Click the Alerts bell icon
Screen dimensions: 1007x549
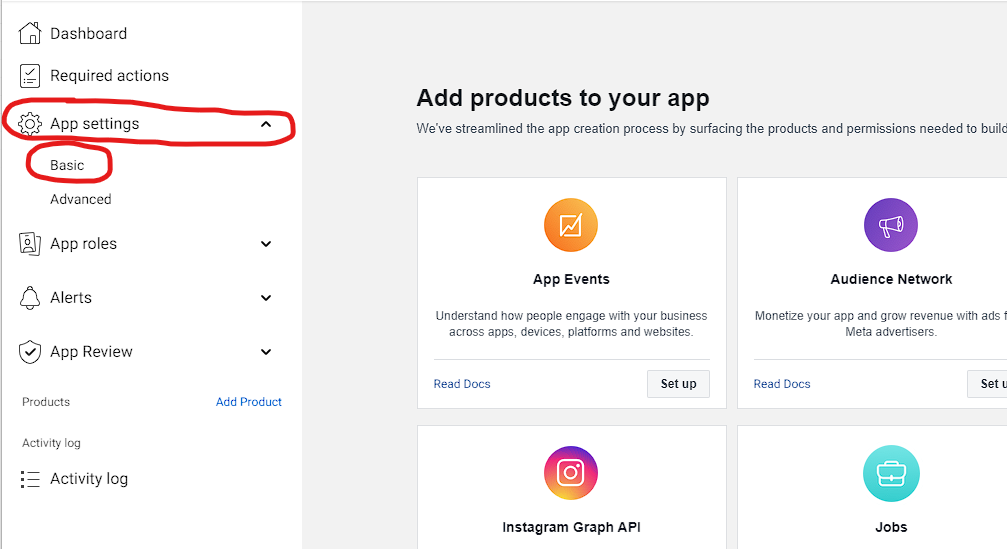pos(30,298)
